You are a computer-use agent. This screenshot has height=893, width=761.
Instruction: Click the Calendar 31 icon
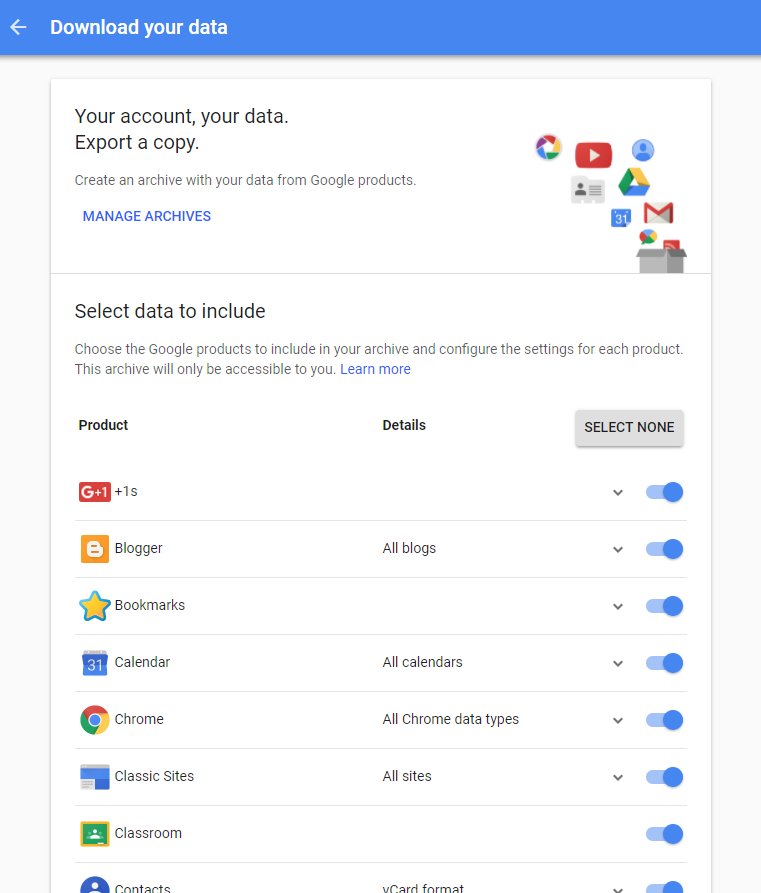click(x=95, y=663)
